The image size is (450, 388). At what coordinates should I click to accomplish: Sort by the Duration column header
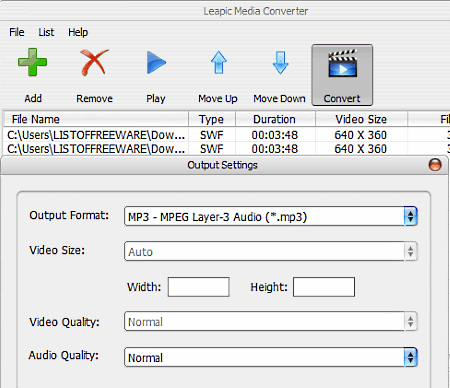(x=275, y=119)
